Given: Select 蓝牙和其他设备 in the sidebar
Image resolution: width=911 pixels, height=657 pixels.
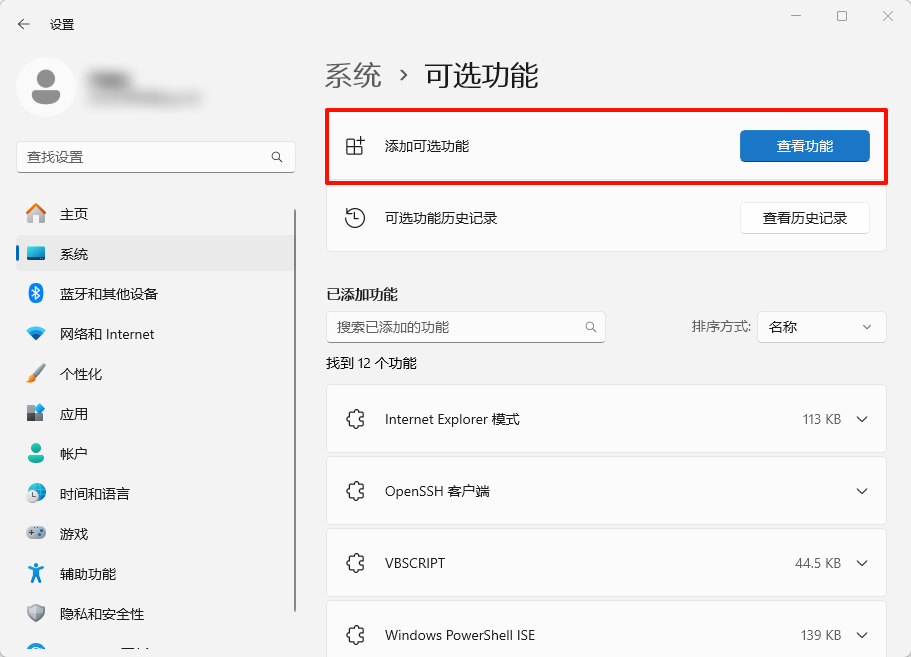Looking at the screenshot, I should tap(90, 293).
